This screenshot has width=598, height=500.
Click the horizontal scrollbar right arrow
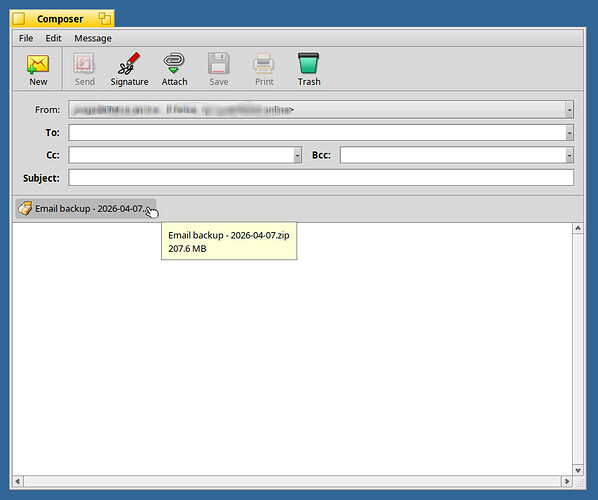567,481
